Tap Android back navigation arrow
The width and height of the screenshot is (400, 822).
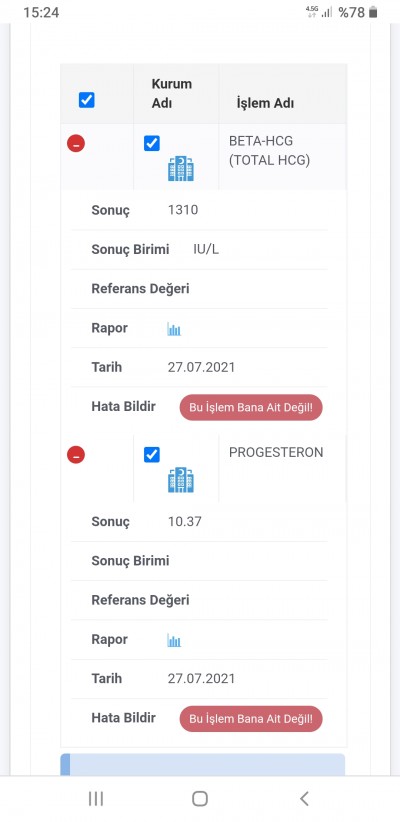pyautogui.click(x=304, y=798)
